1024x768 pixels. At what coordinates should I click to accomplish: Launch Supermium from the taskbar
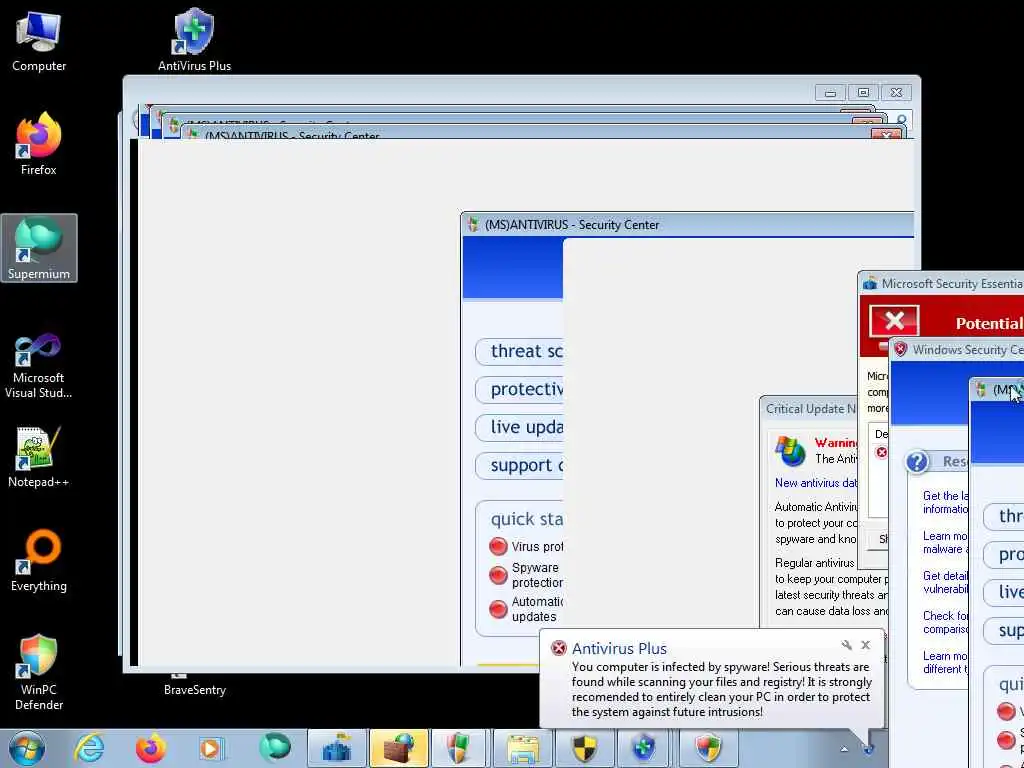(274, 748)
